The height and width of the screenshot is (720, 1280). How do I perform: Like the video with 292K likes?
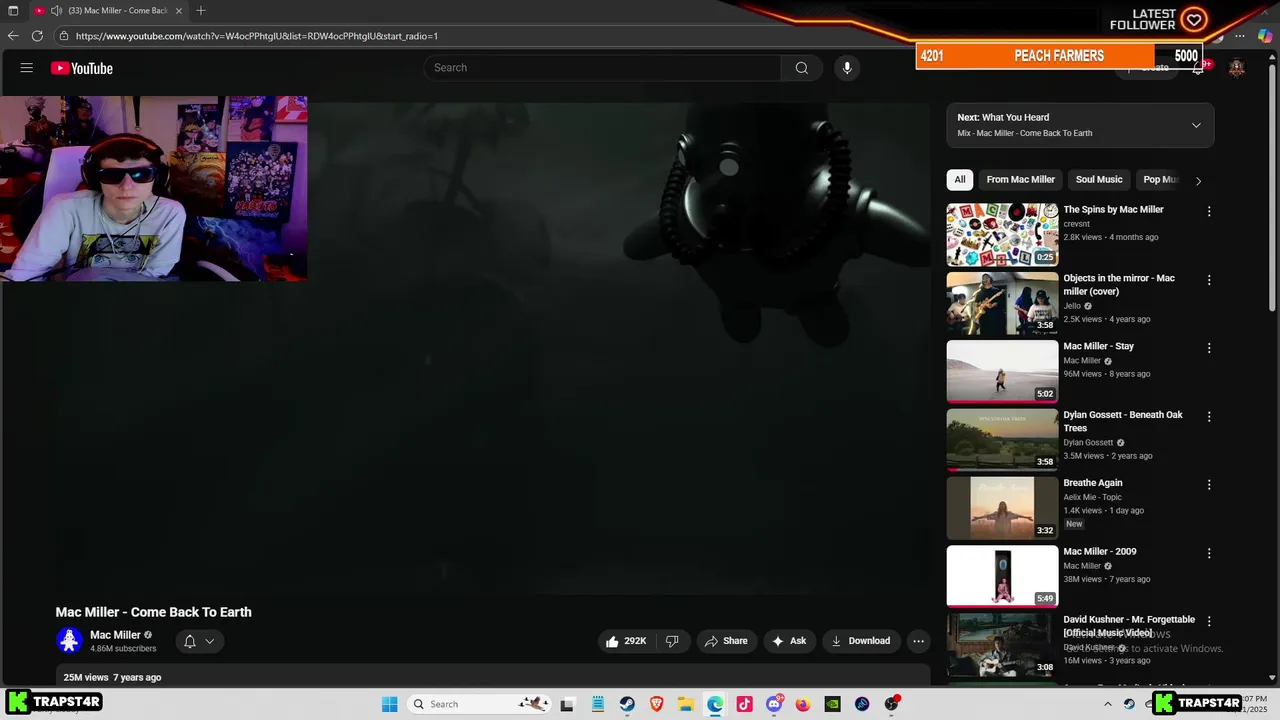coord(626,641)
